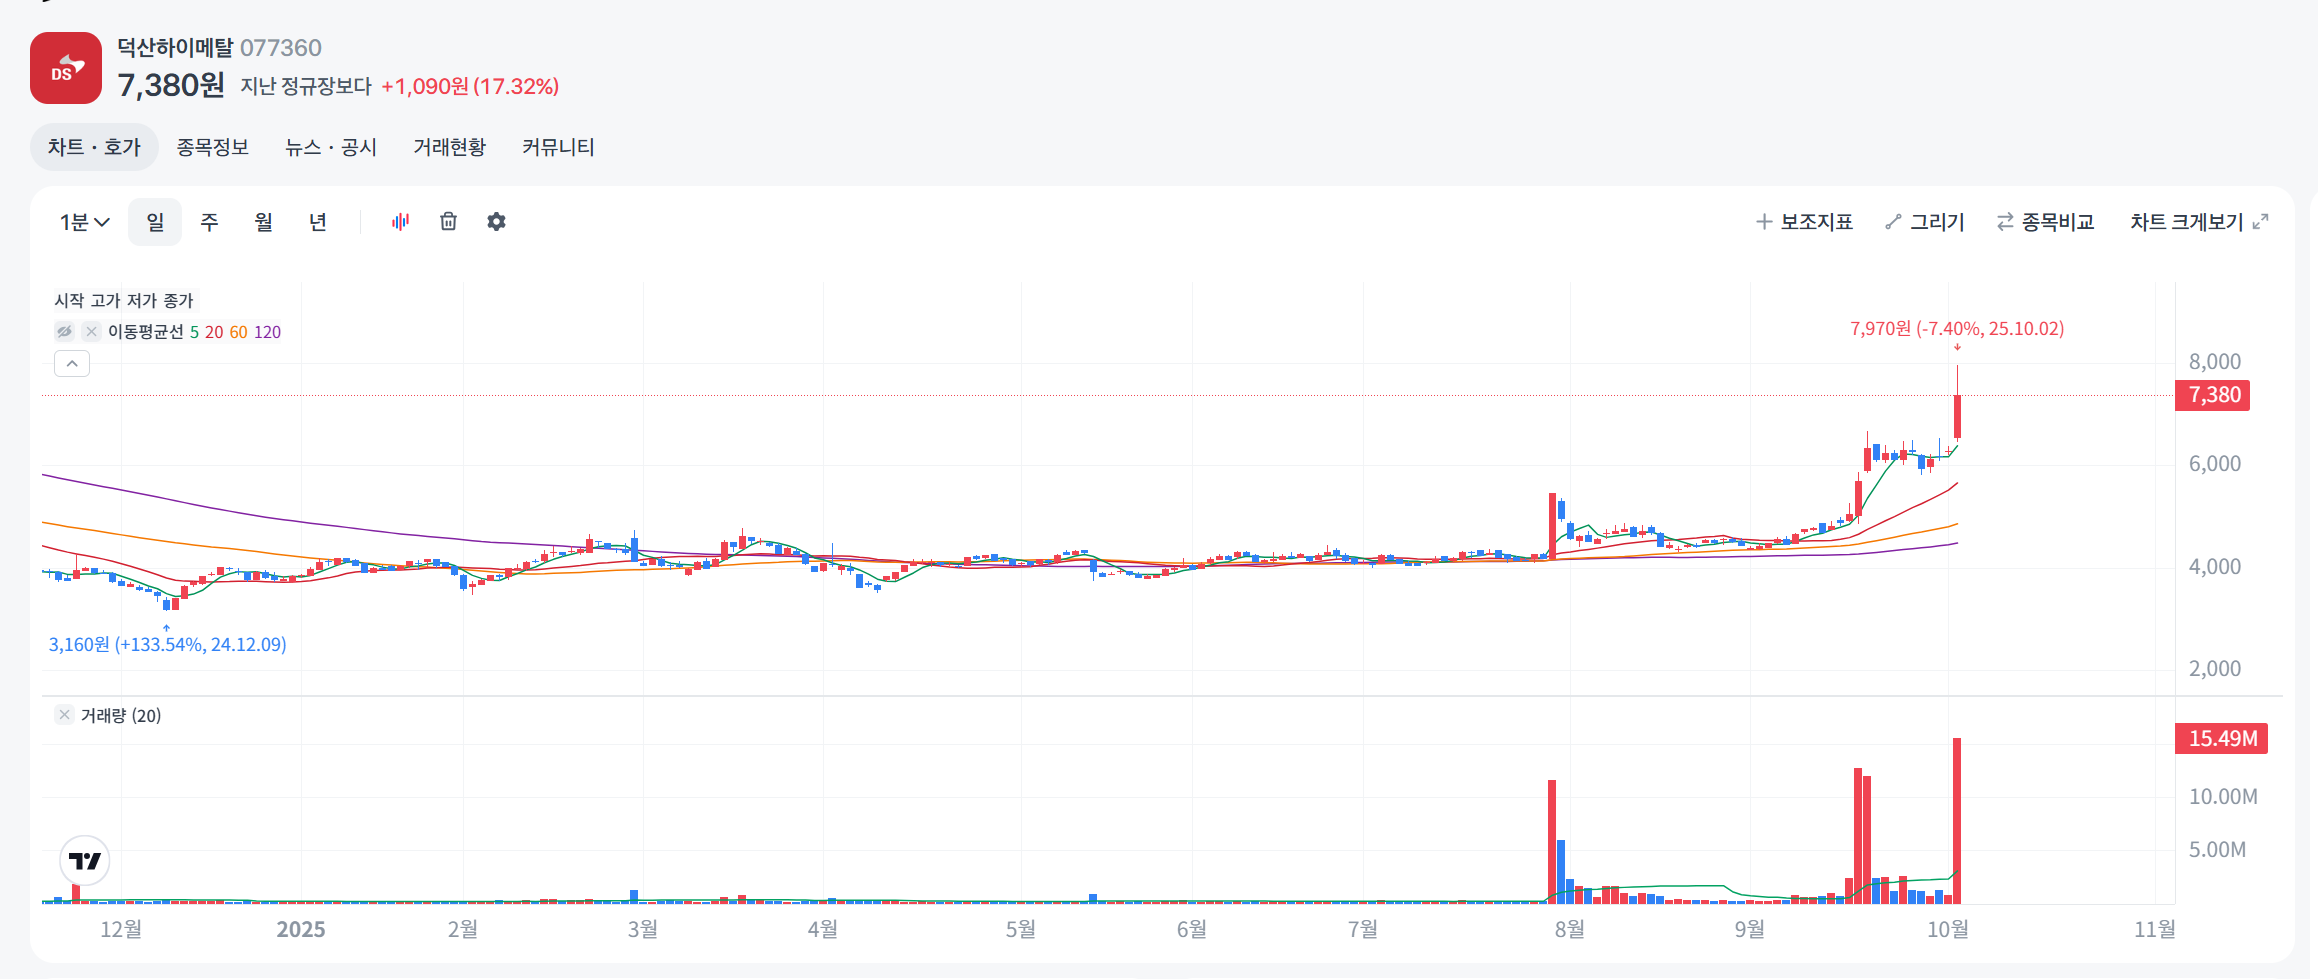Image resolution: width=2318 pixels, height=979 pixels.
Task: Click the 10.00M volume axis label
Action: (x=2223, y=796)
